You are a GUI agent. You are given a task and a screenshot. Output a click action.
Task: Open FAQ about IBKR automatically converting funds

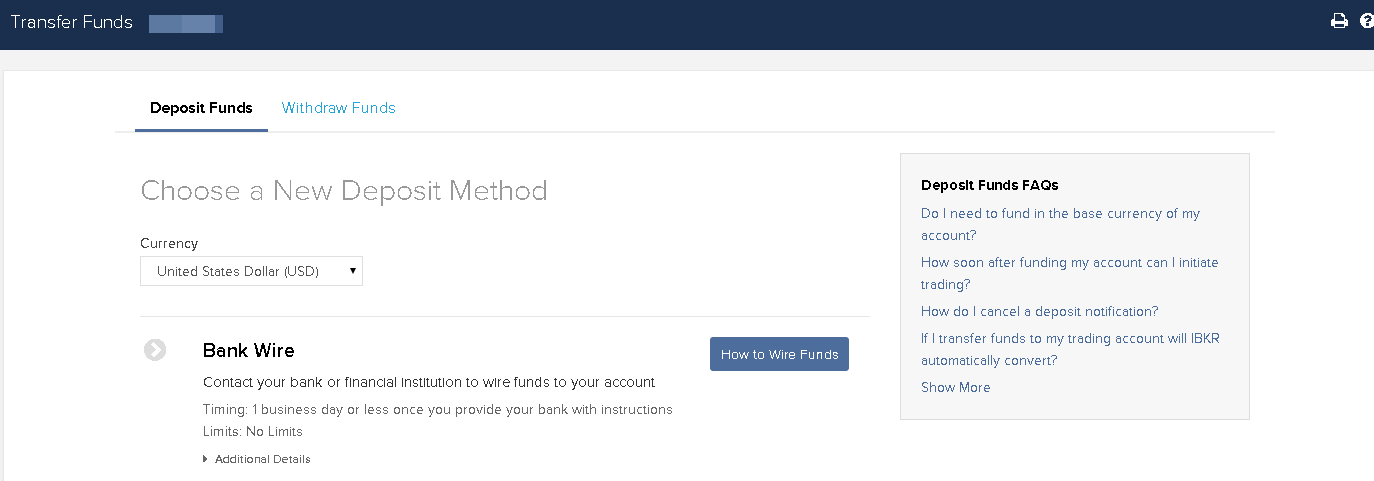(x=1070, y=349)
